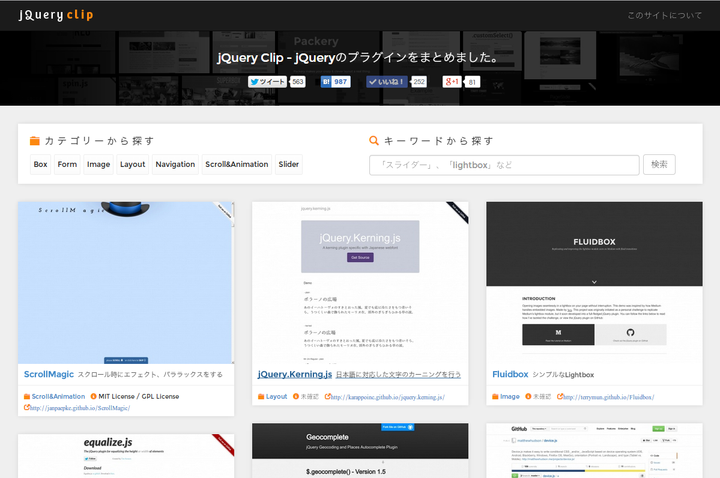This screenshot has width=720, height=478.
Task: Open the jQuery.Kerning.js title link
Action: [x=295, y=374]
